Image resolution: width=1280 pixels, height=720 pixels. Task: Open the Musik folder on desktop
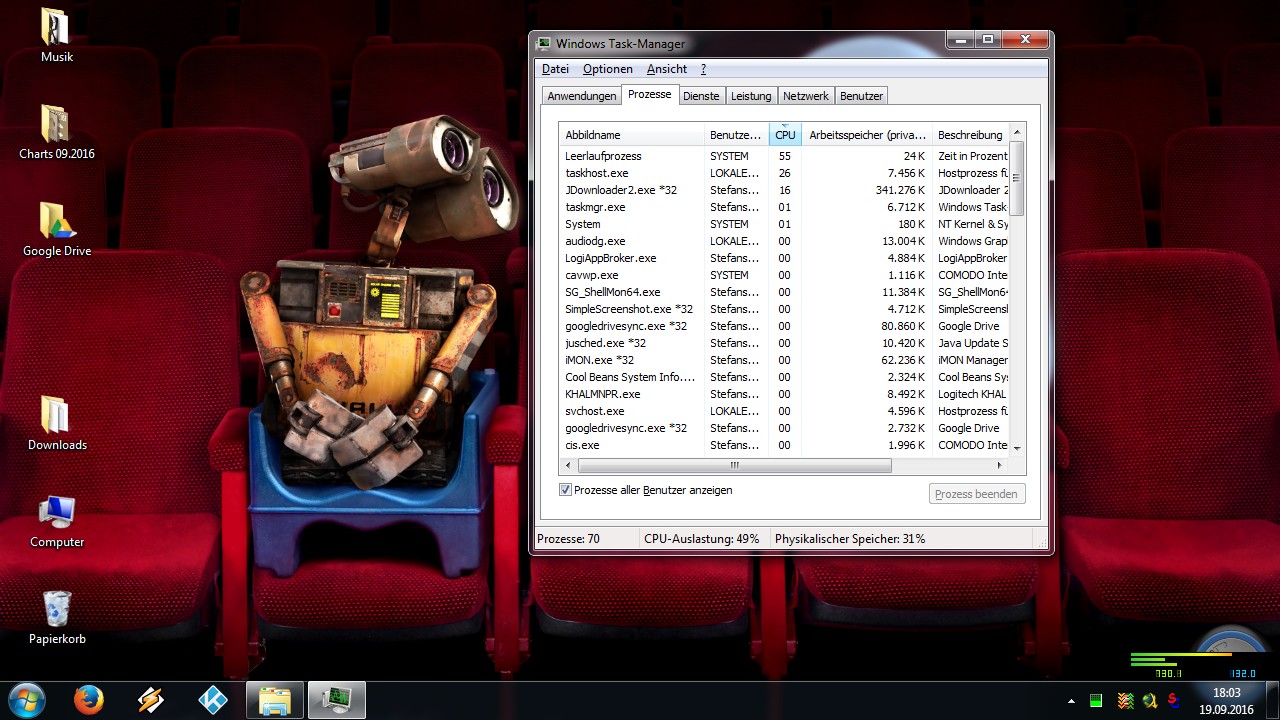[57, 35]
